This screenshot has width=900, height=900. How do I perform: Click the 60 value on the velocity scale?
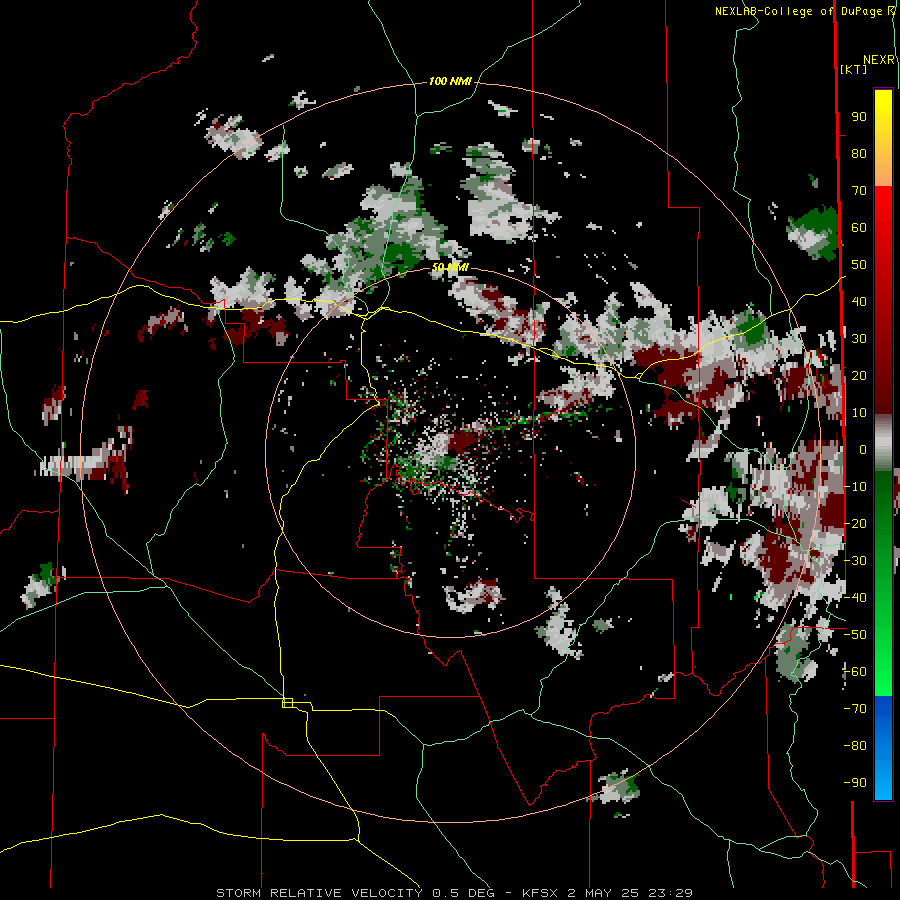(859, 228)
